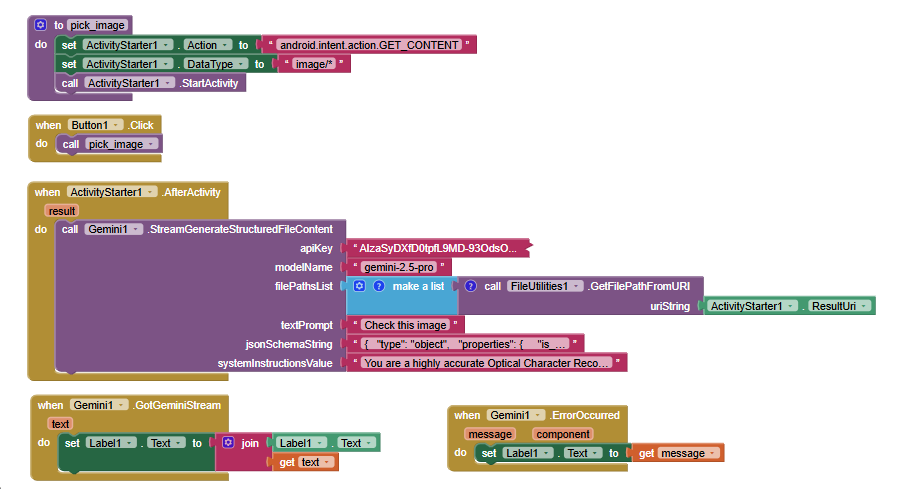Click the filePathsList parameter label
Viewport: 910px width, 492px height.
pyautogui.click(x=304, y=286)
